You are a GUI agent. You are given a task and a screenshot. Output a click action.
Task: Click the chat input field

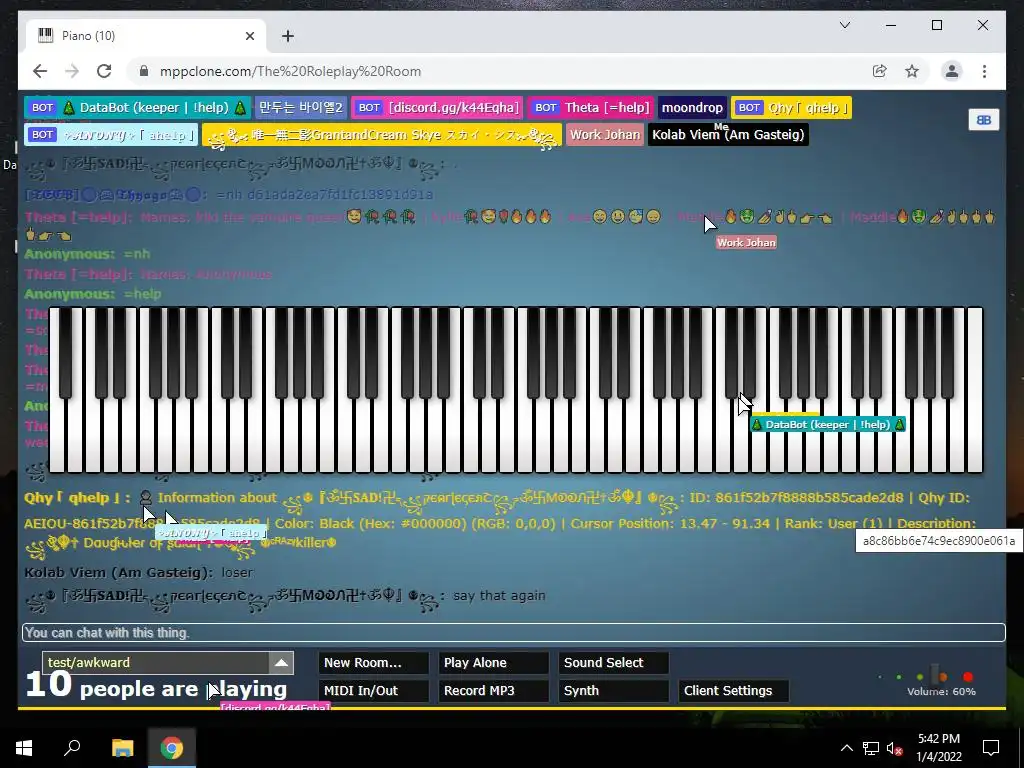click(x=513, y=632)
